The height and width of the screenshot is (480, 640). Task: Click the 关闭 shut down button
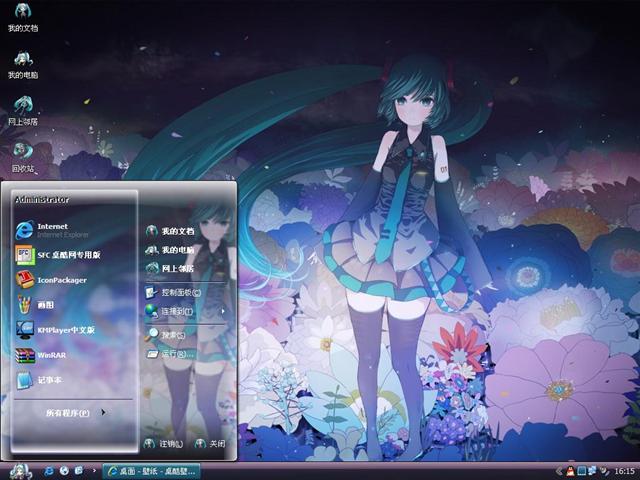pos(210,444)
